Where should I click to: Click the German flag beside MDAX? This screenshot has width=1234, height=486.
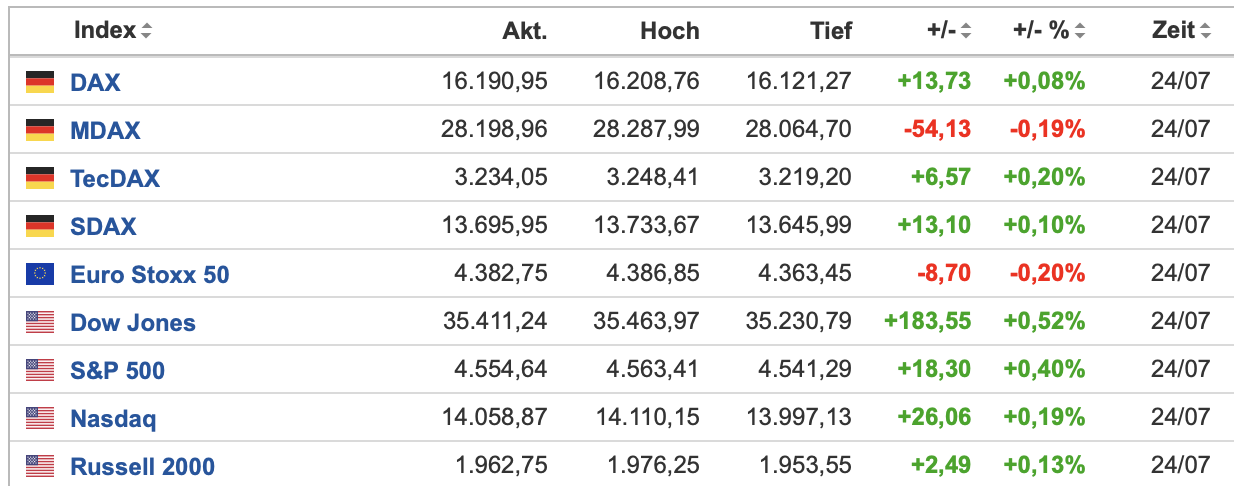[x=40, y=130]
